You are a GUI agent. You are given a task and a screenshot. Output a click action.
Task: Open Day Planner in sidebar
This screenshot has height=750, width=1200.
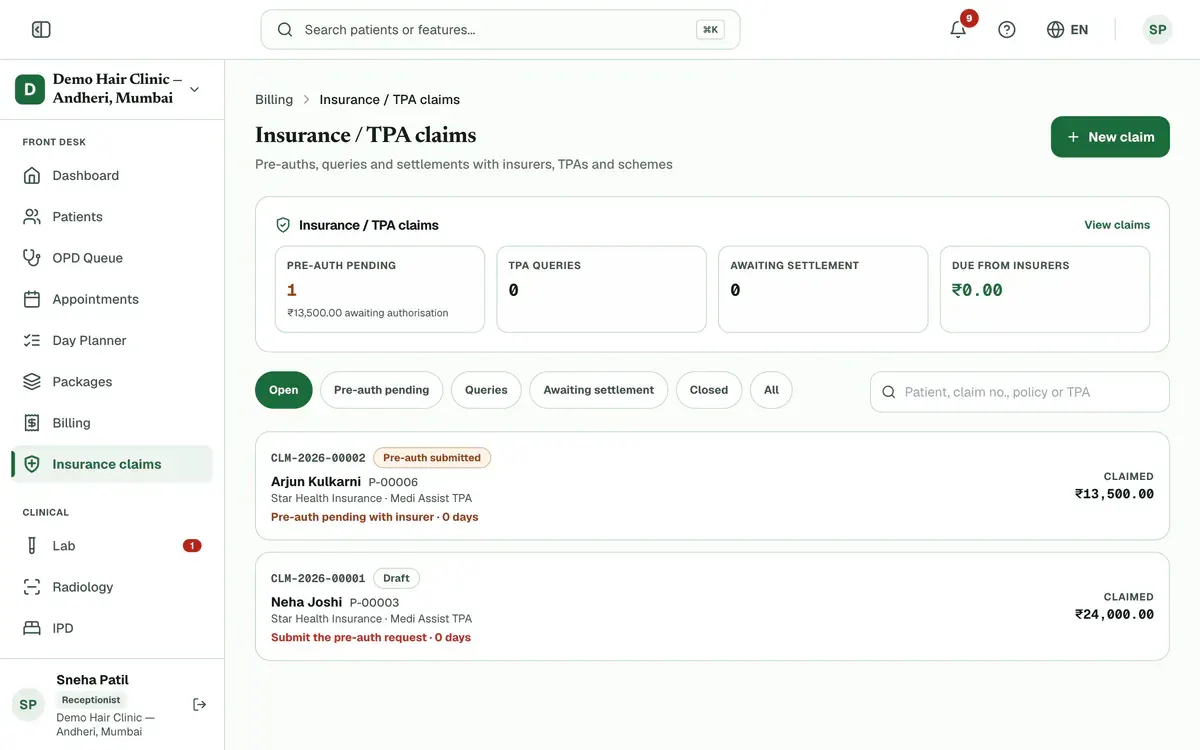112,340
